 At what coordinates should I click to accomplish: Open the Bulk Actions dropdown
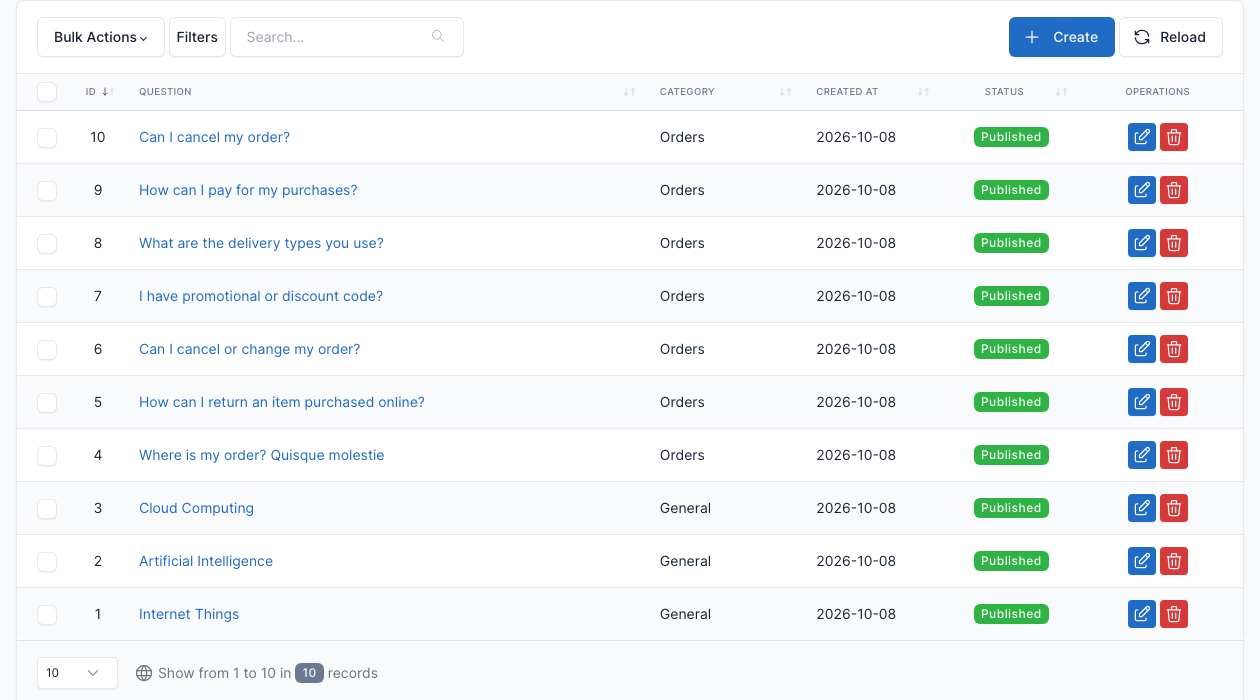[101, 37]
